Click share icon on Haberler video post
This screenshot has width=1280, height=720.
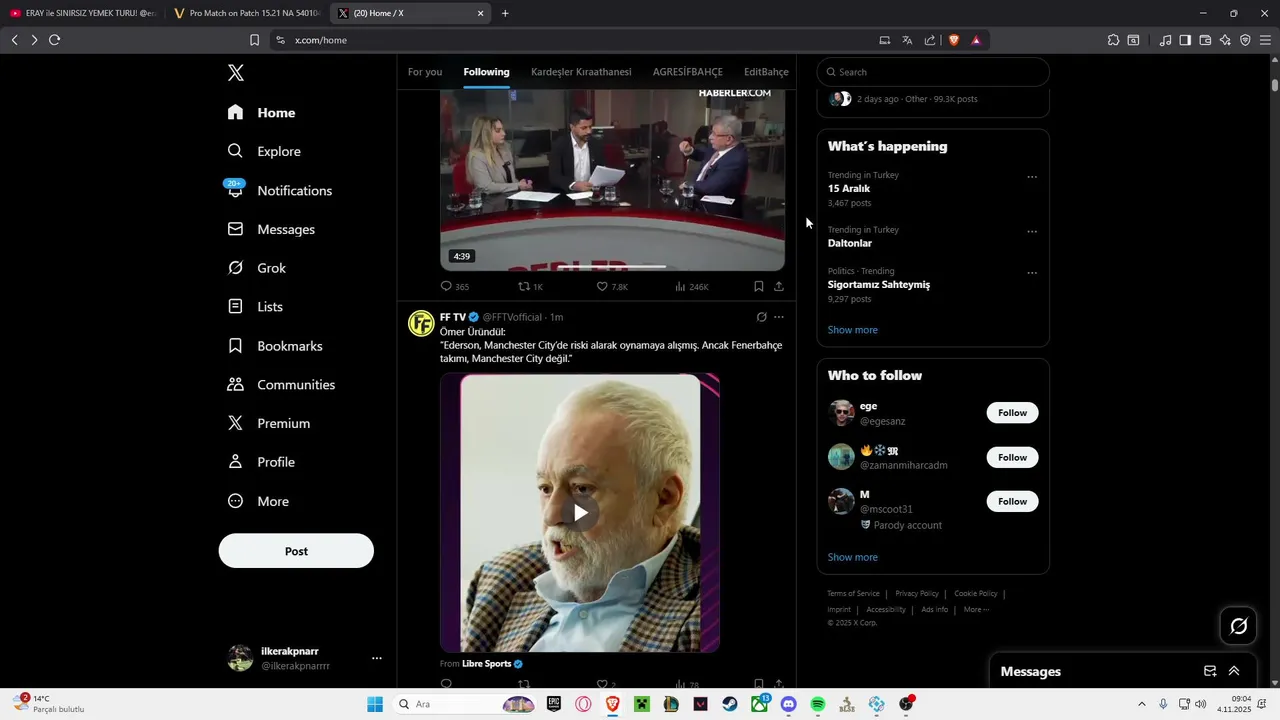(x=779, y=286)
